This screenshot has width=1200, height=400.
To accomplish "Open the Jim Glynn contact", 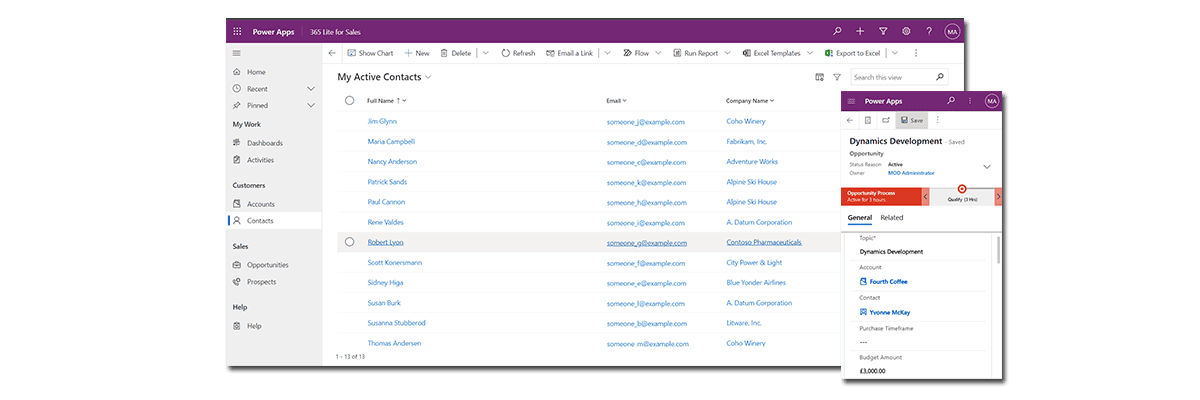I will (382, 121).
